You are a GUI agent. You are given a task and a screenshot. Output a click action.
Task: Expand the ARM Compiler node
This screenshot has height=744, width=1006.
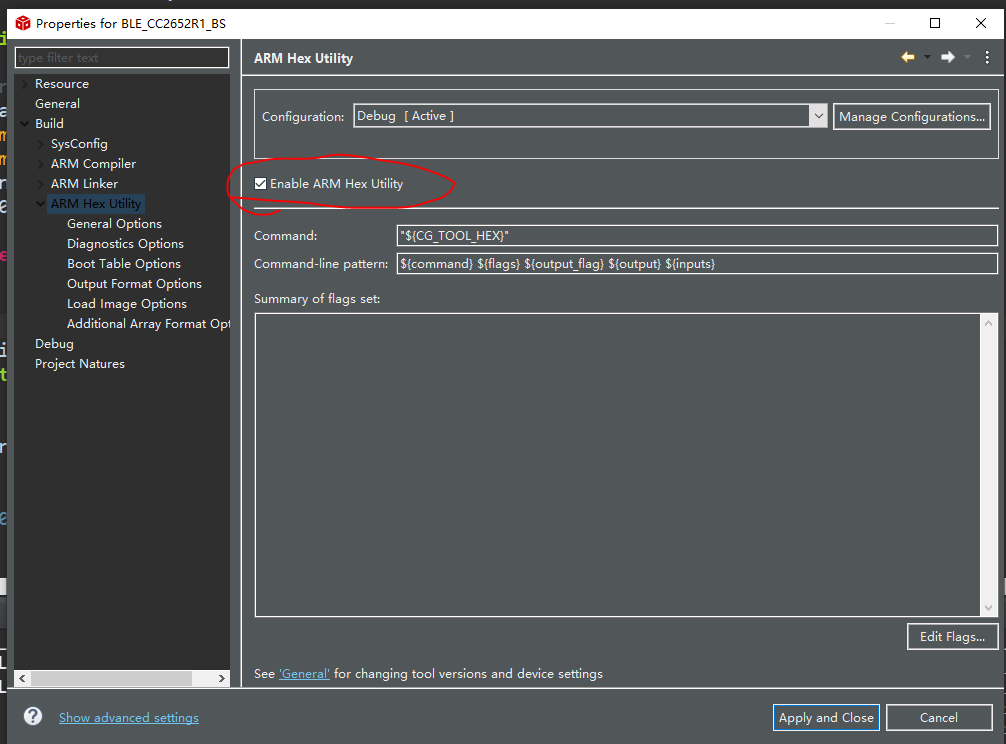point(40,164)
